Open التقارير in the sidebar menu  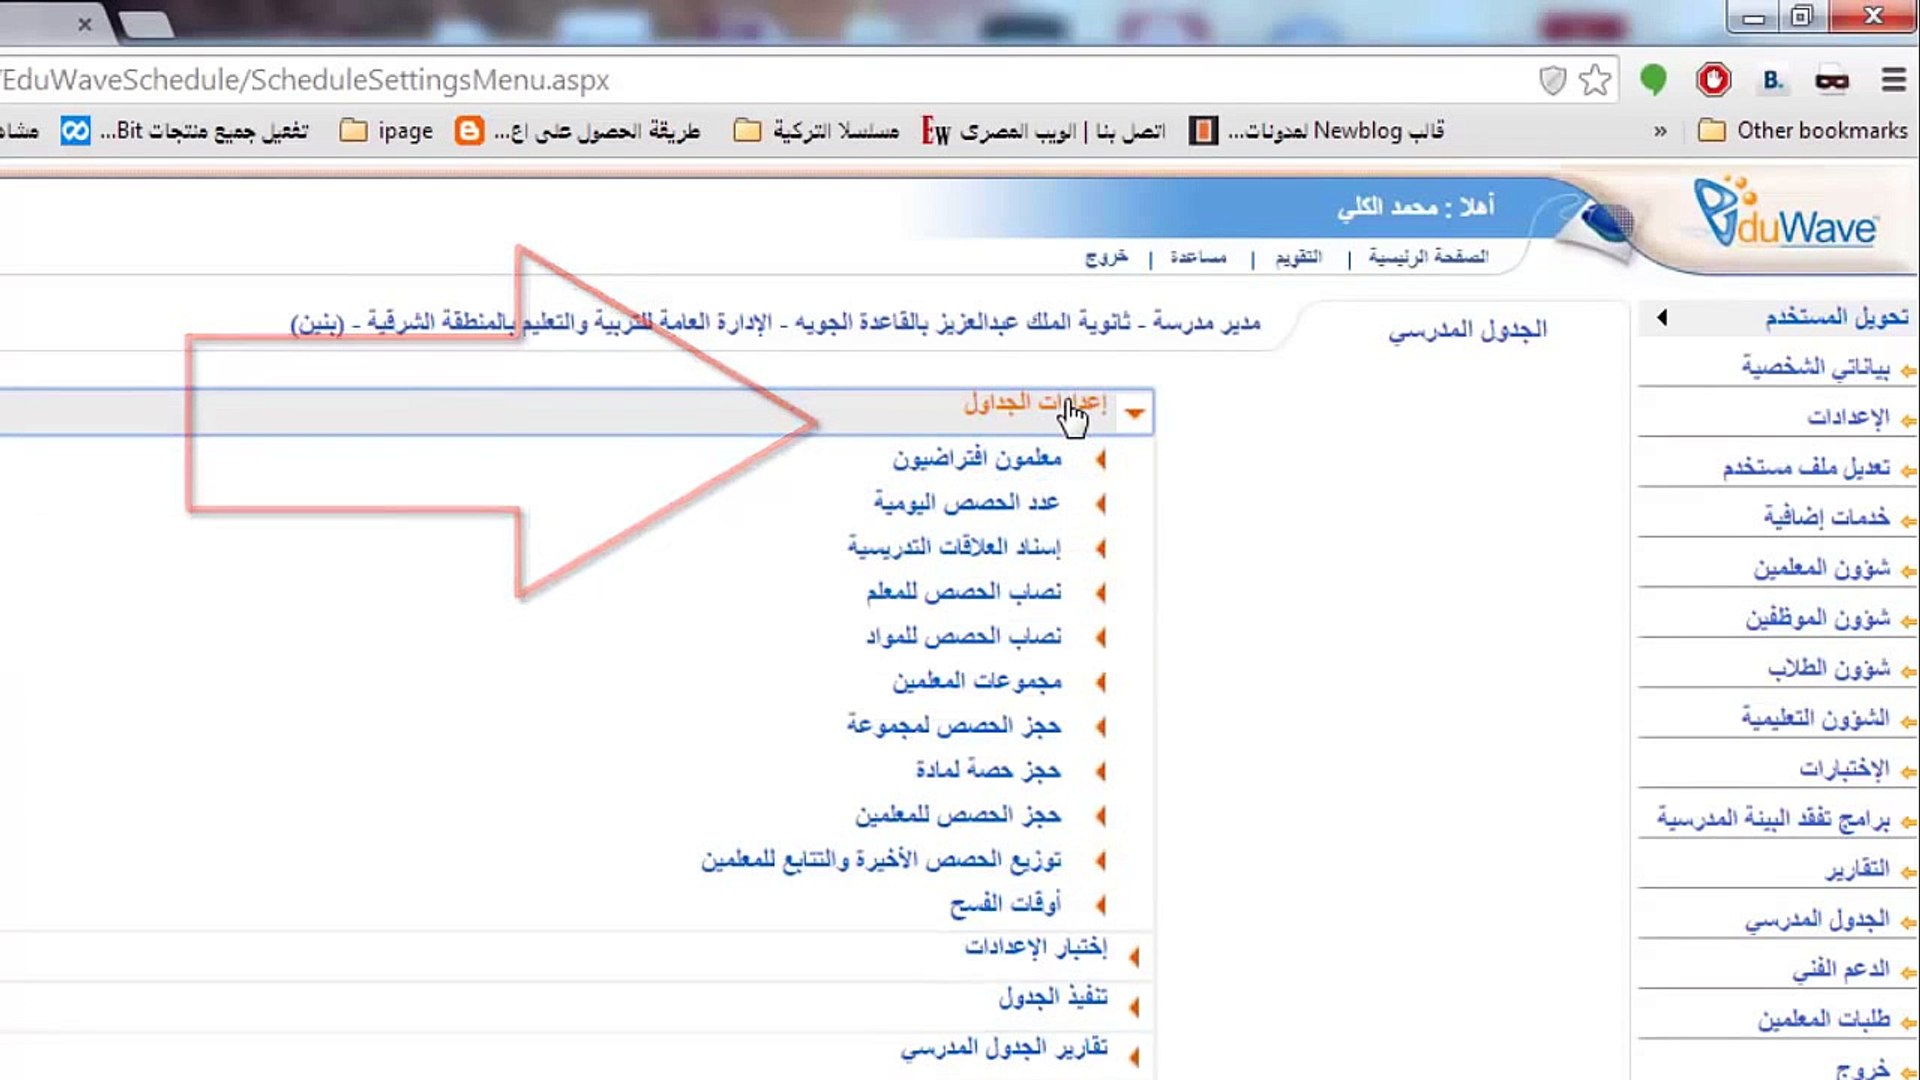tap(1857, 869)
